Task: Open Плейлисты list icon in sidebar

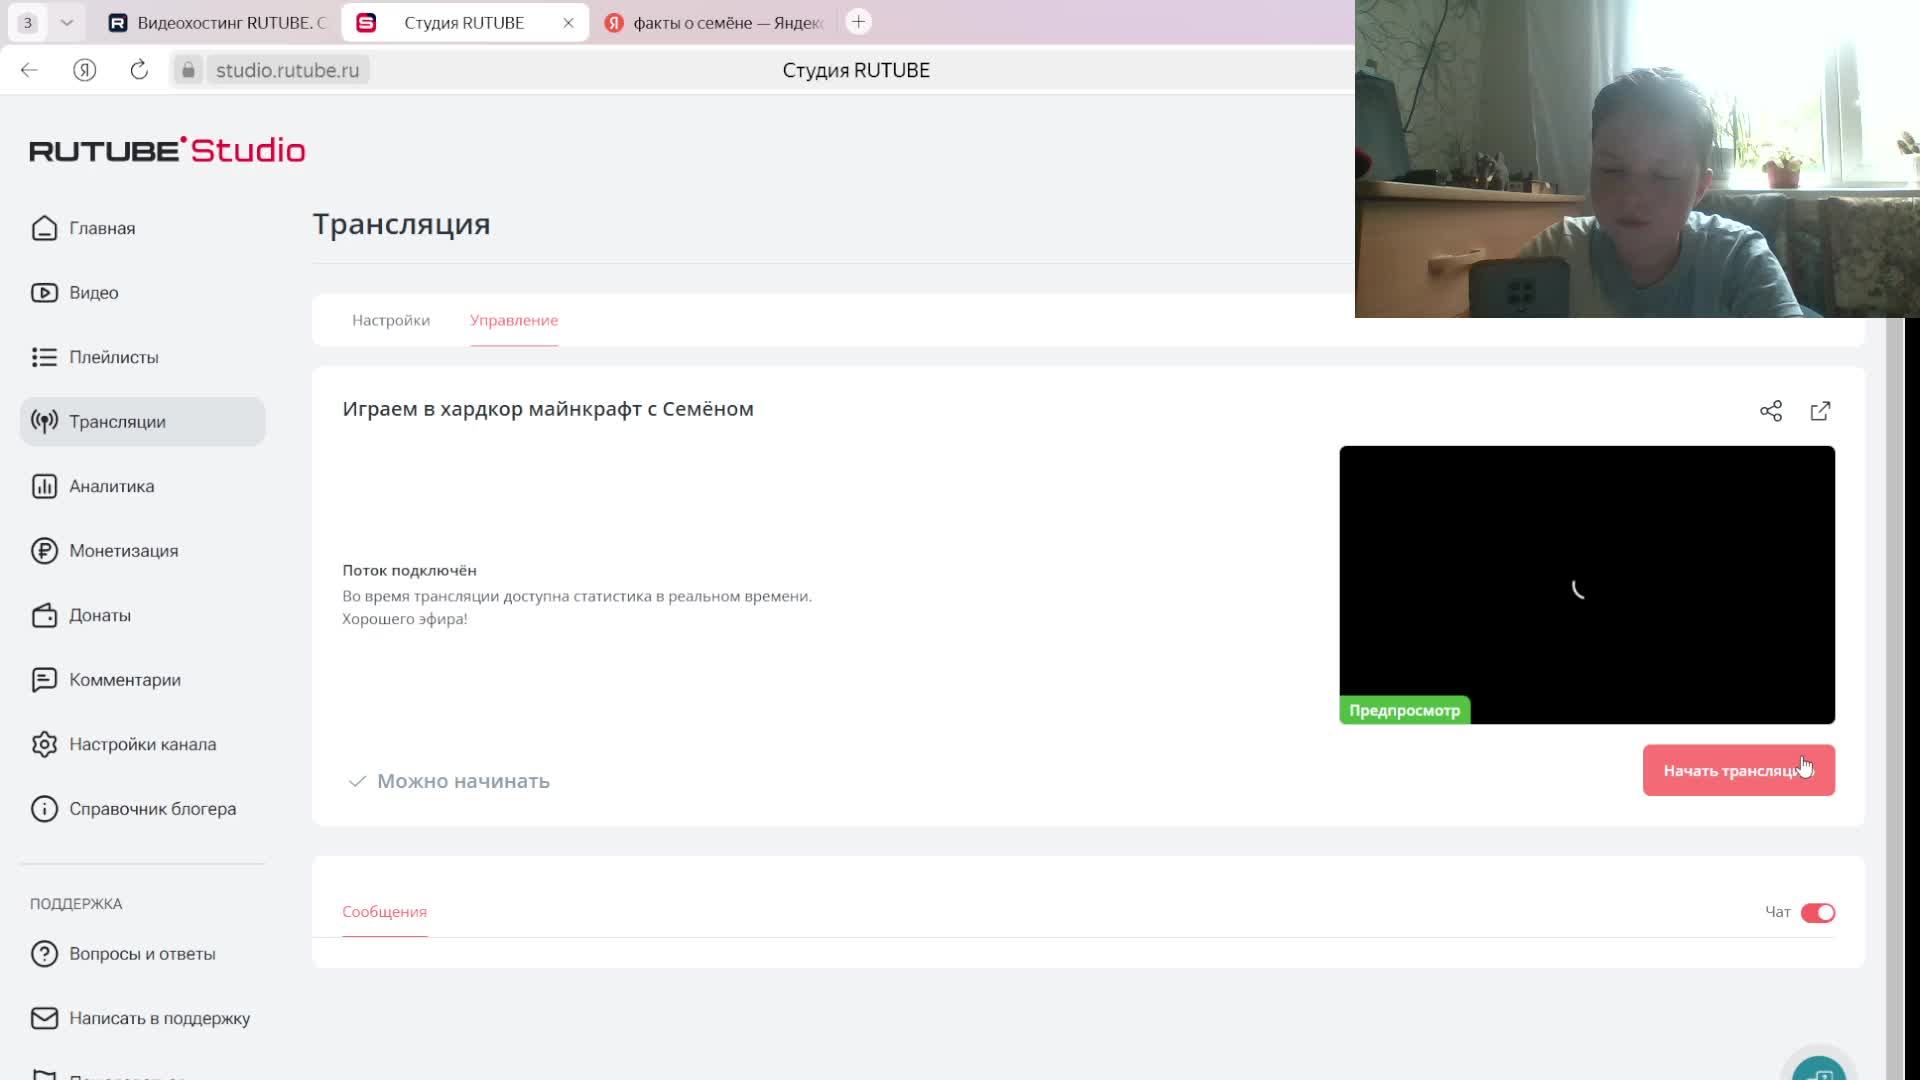Action: pyautogui.click(x=44, y=357)
